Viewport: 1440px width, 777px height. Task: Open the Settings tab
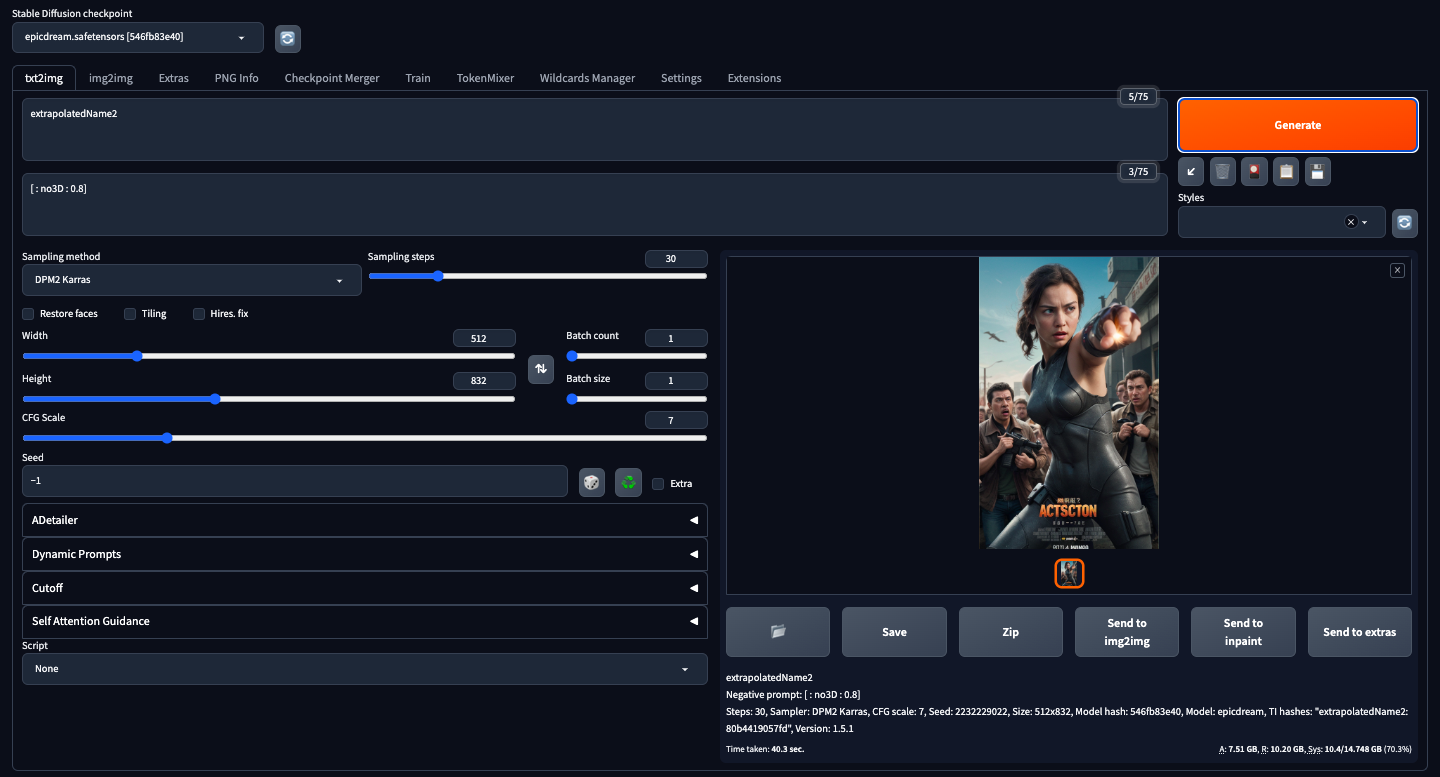pos(681,78)
